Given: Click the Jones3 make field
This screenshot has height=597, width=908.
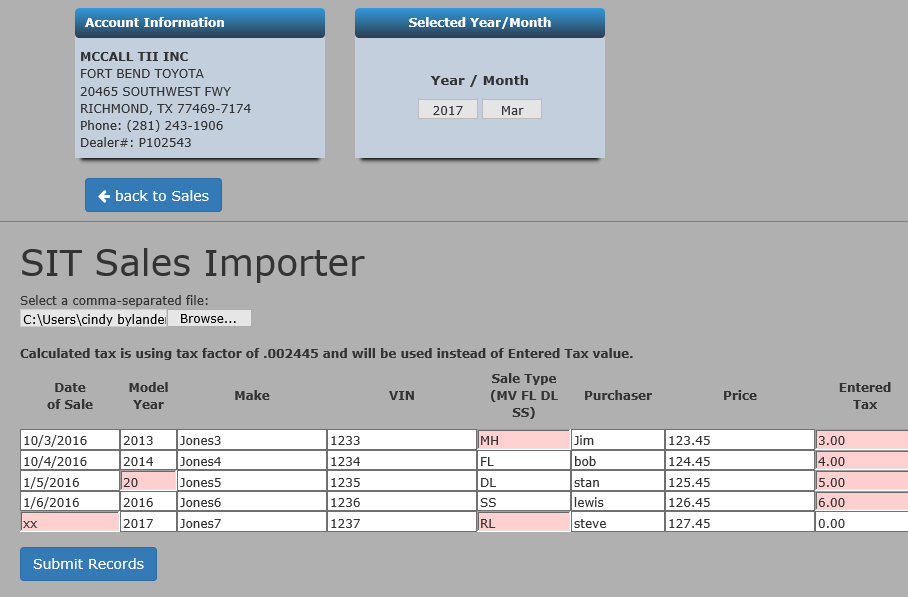Looking at the screenshot, I should pos(251,441).
